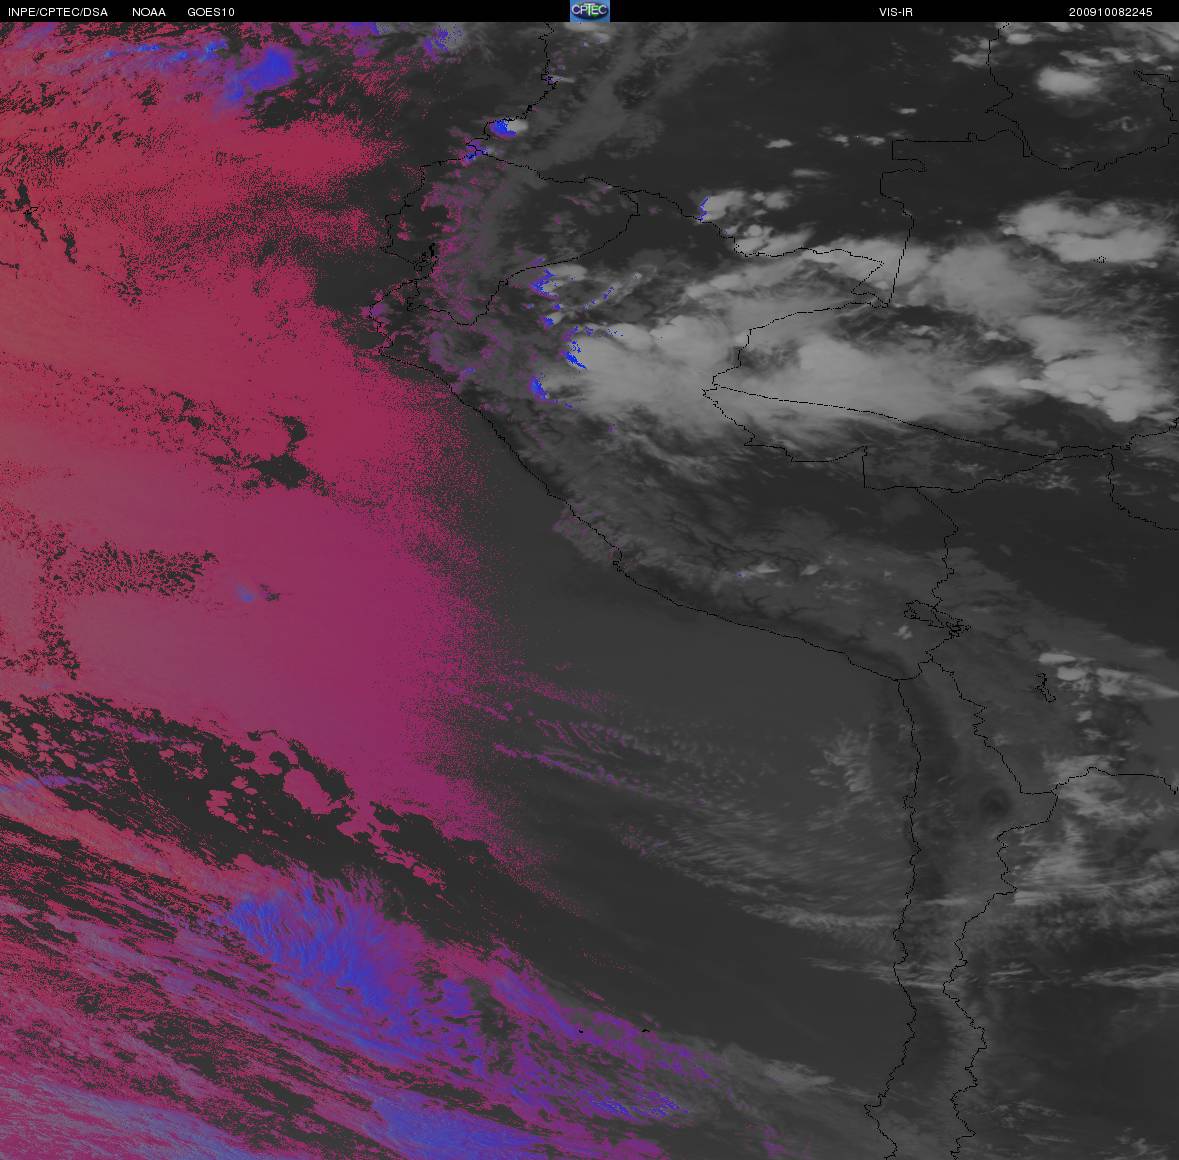Image resolution: width=1179 pixels, height=1160 pixels.
Task: Click the small blue patch near the northern border line
Action: [704, 208]
